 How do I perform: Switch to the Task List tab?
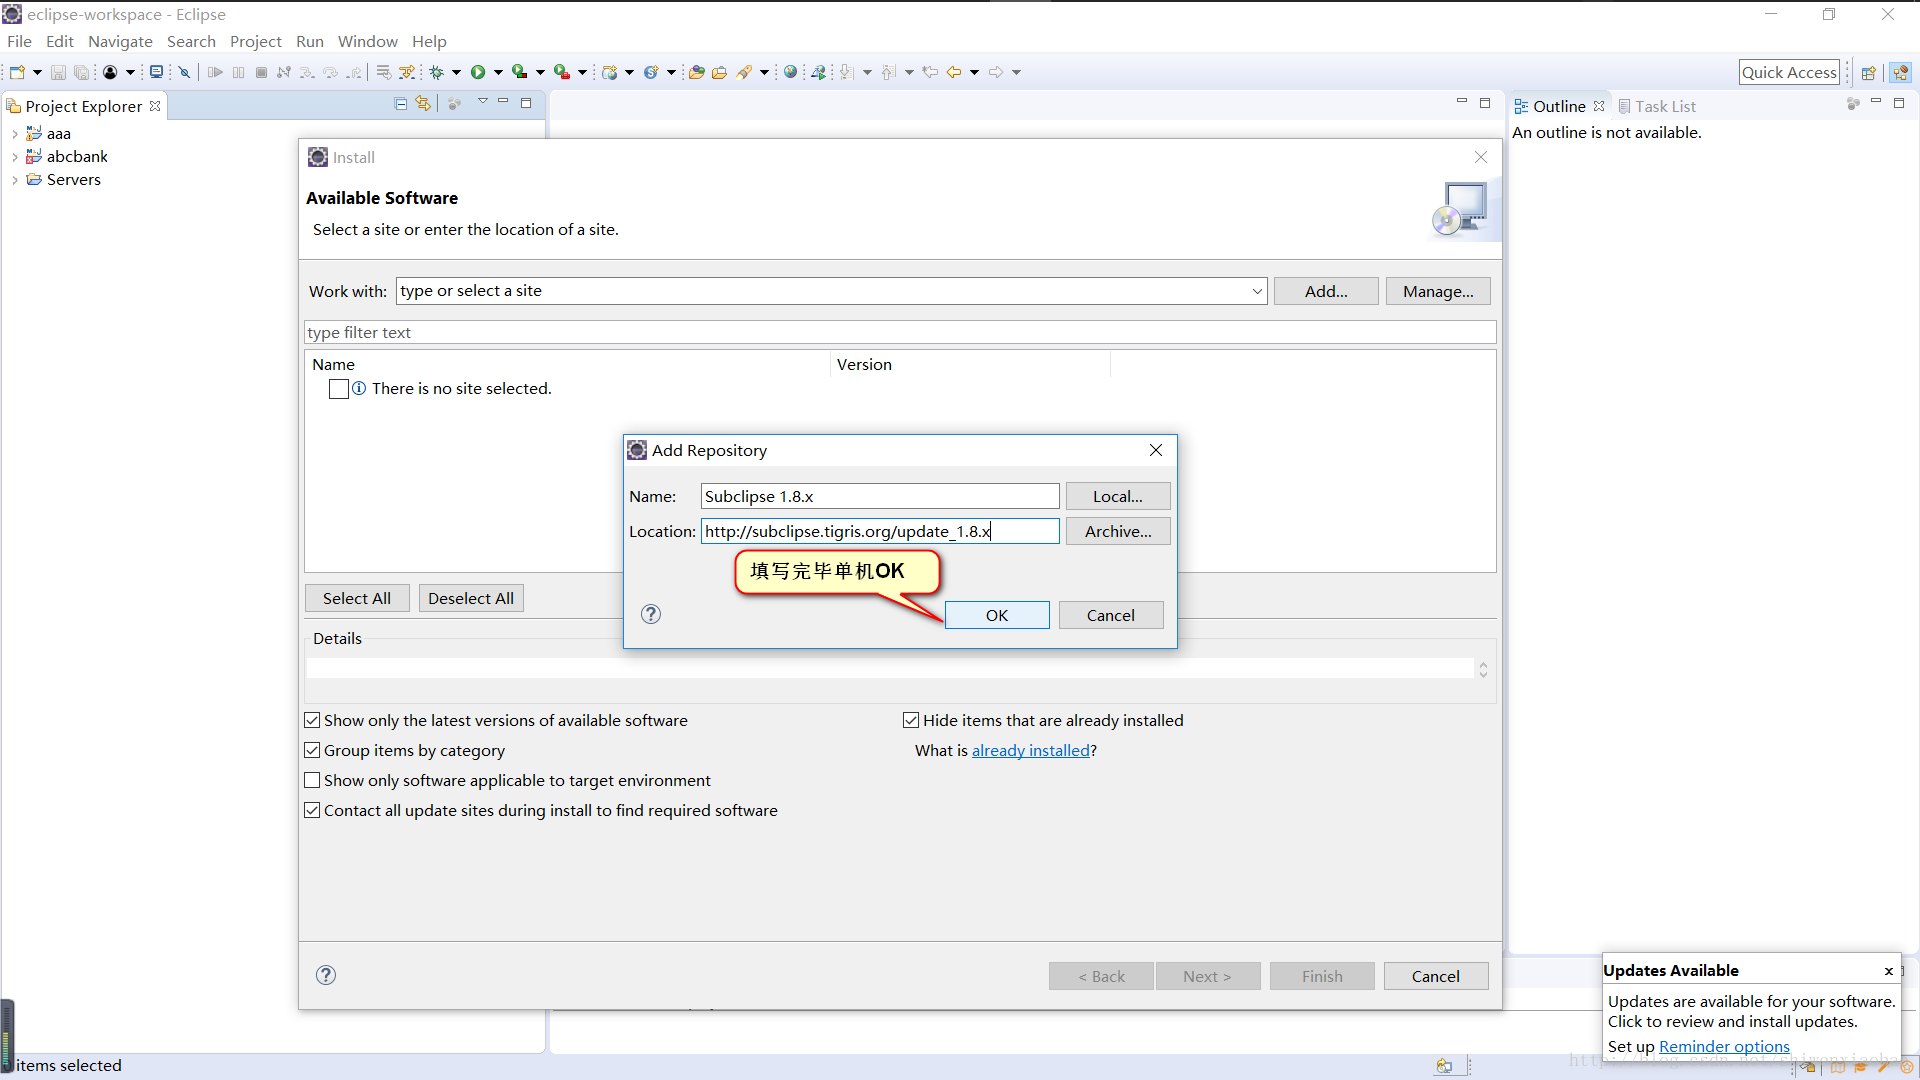1657,106
